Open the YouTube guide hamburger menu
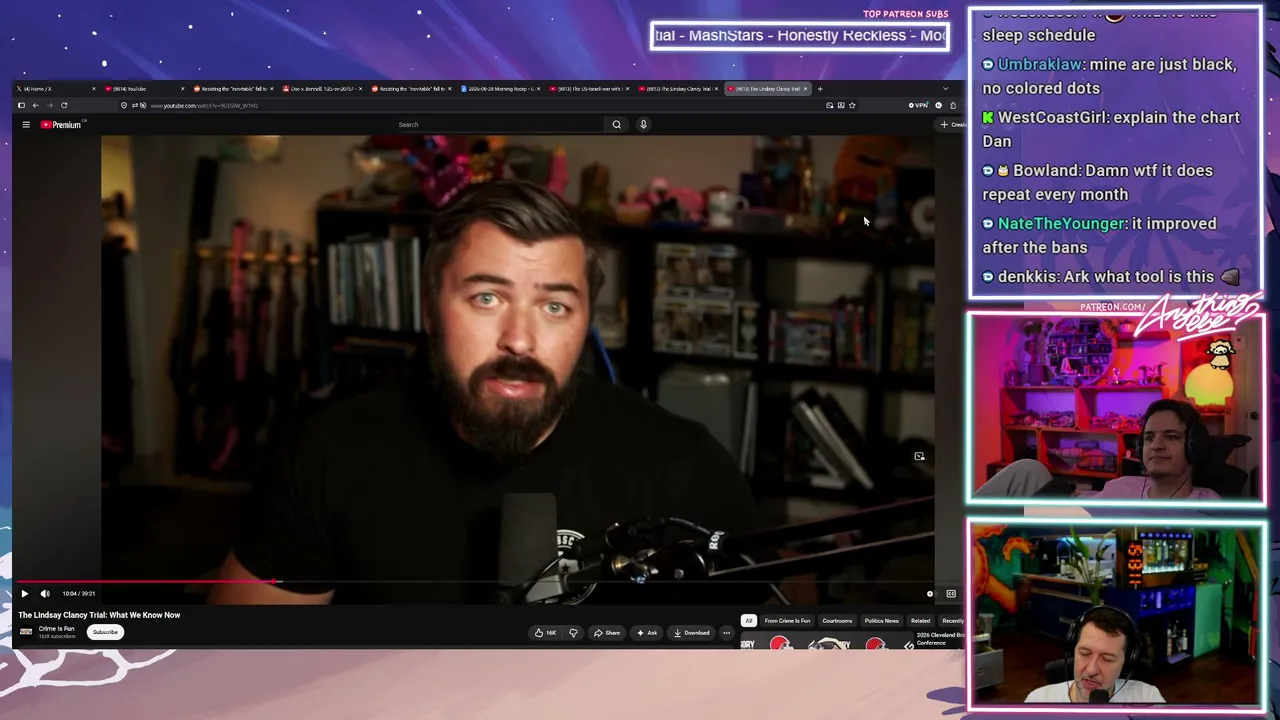The image size is (1280, 720). 26,125
